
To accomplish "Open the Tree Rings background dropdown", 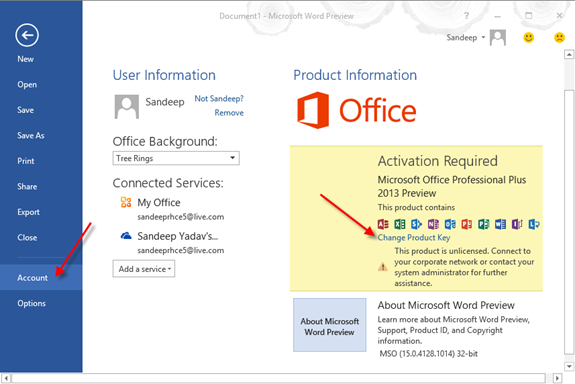I will point(176,158).
